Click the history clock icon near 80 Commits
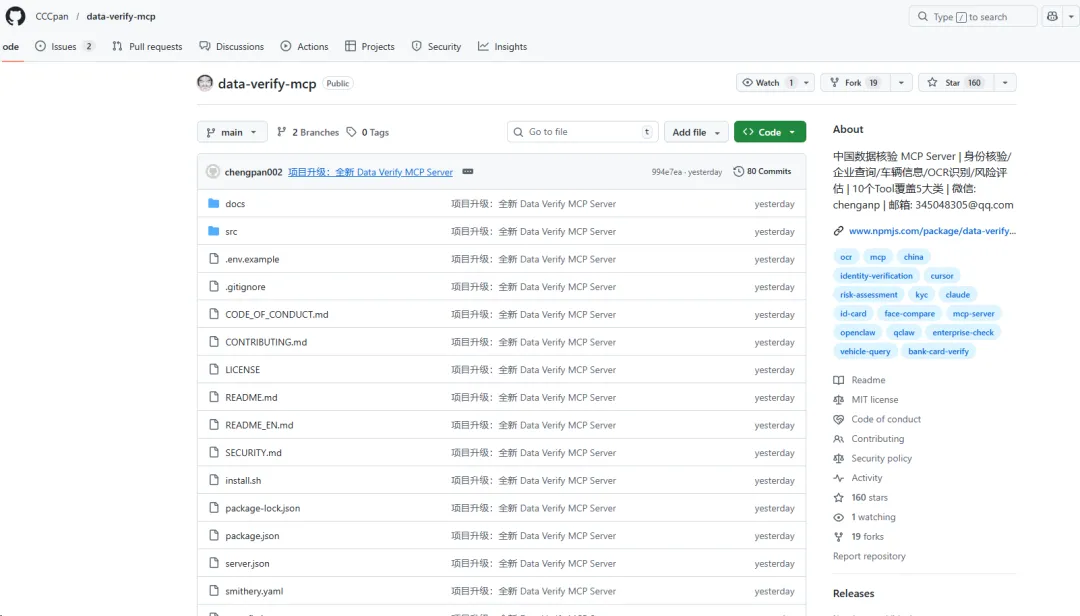The width and height of the screenshot is (1080, 616). [x=738, y=172]
